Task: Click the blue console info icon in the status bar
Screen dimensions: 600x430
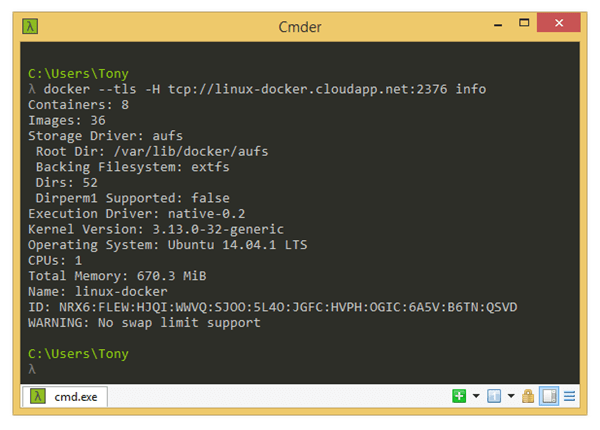Action: [x=494, y=396]
